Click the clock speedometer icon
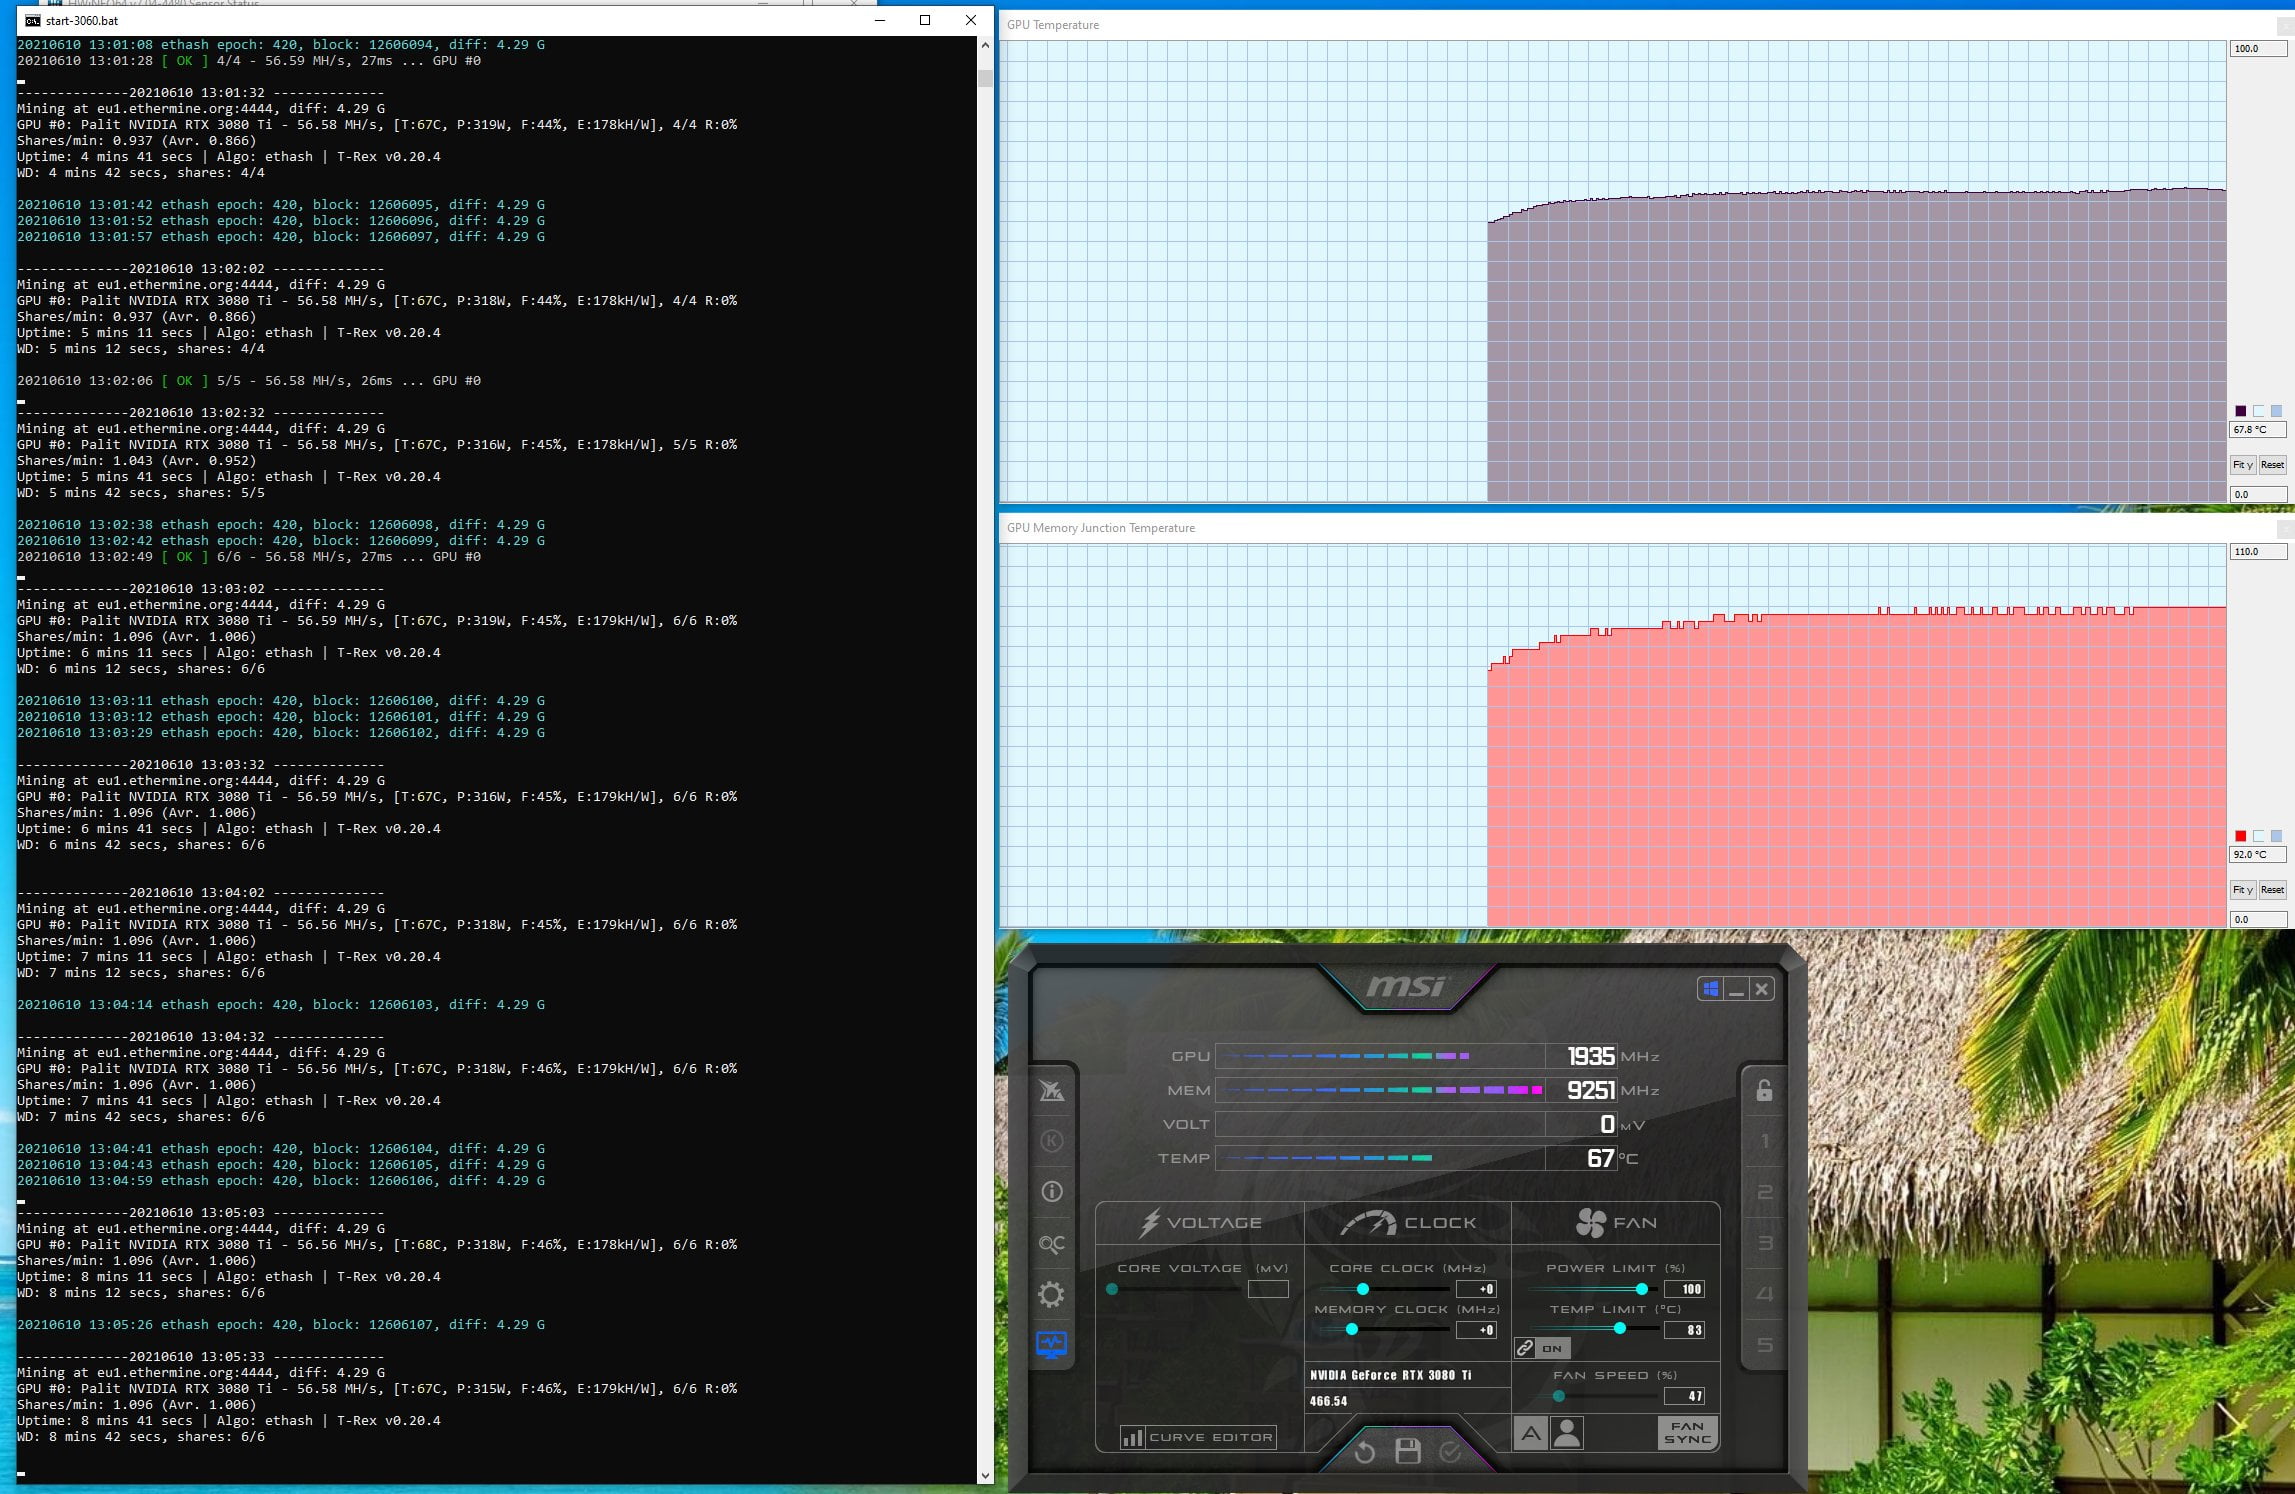Image resolution: width=2295 pixels, height=1494 pixels. pyautogui.click(x=1368, y=1222)
